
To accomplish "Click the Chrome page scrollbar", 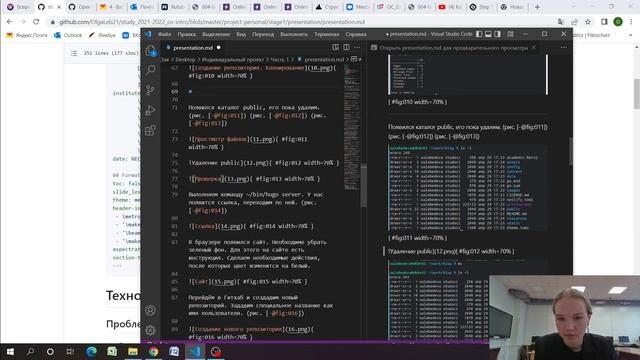I will pos(637,94).
